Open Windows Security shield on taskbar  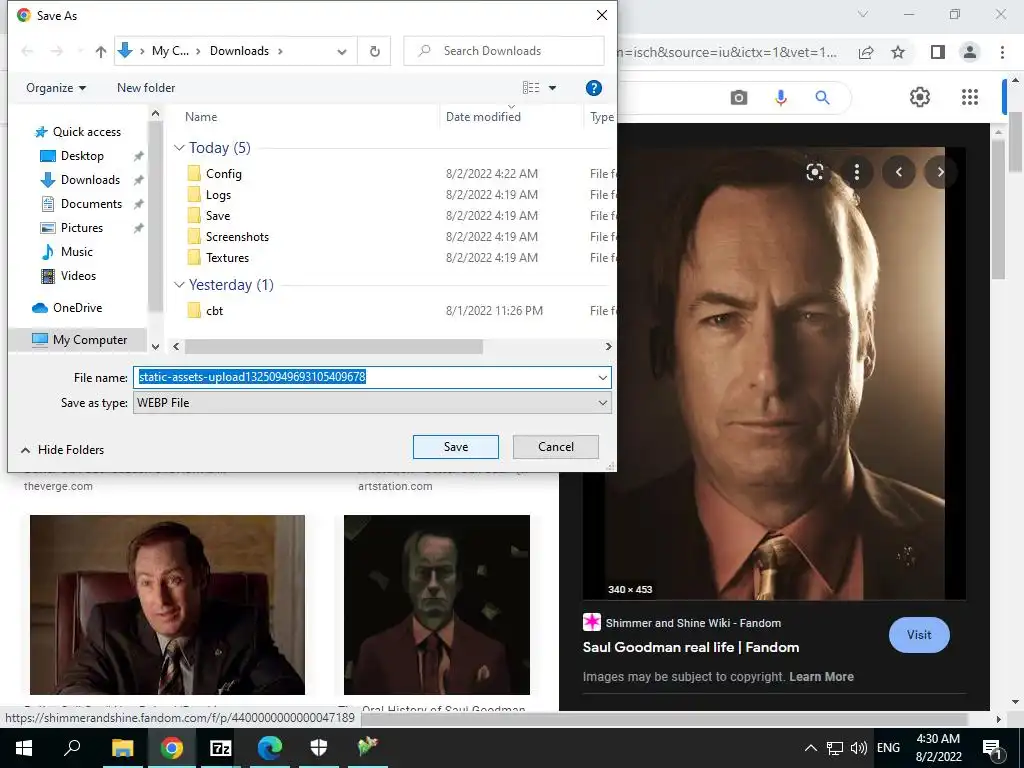318,748
